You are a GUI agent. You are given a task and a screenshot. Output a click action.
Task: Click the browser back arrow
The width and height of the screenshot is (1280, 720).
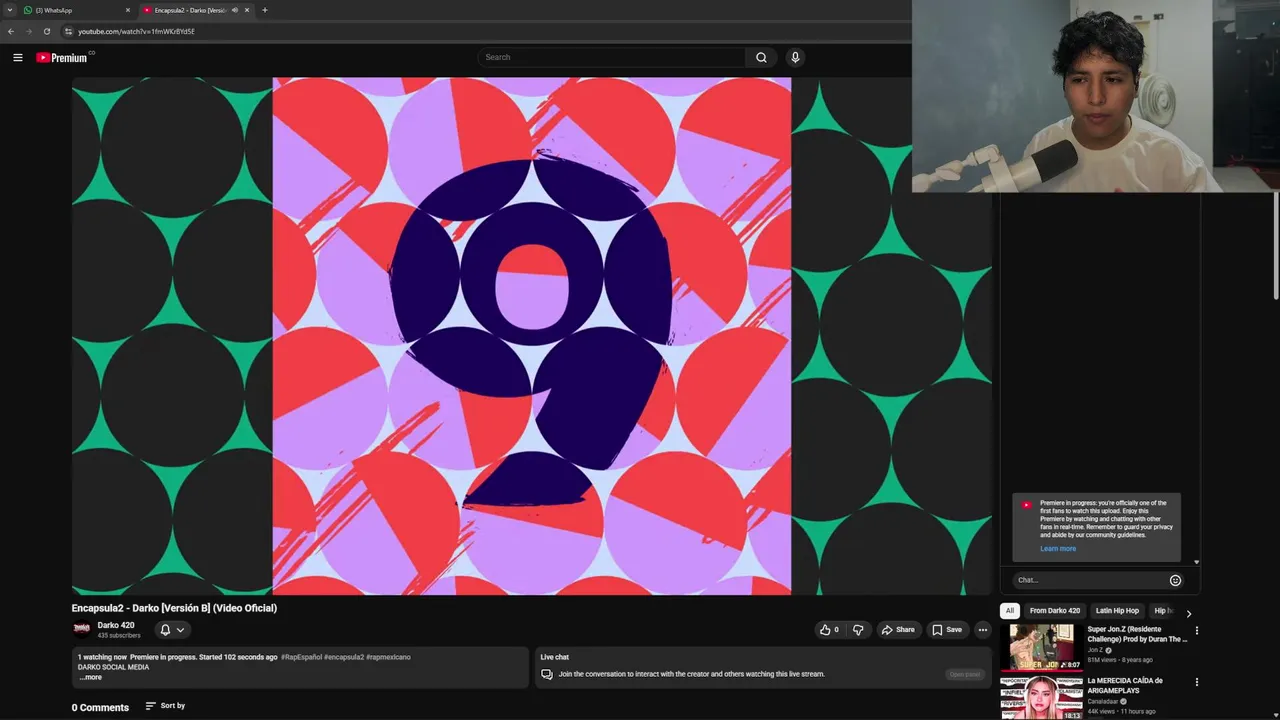(11, 31)
